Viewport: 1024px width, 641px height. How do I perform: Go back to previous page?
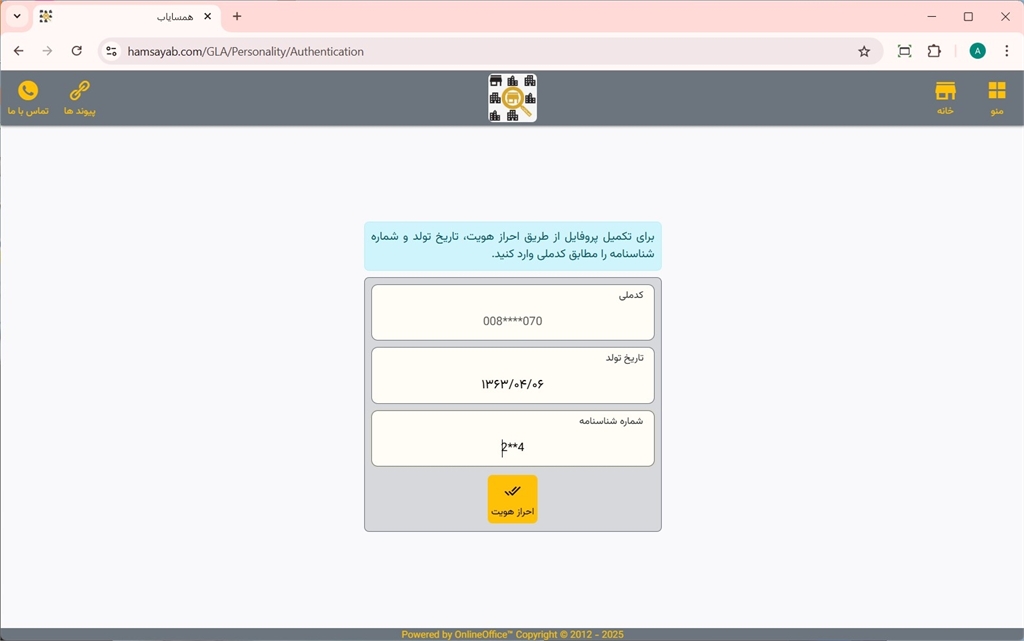(18, 51)
